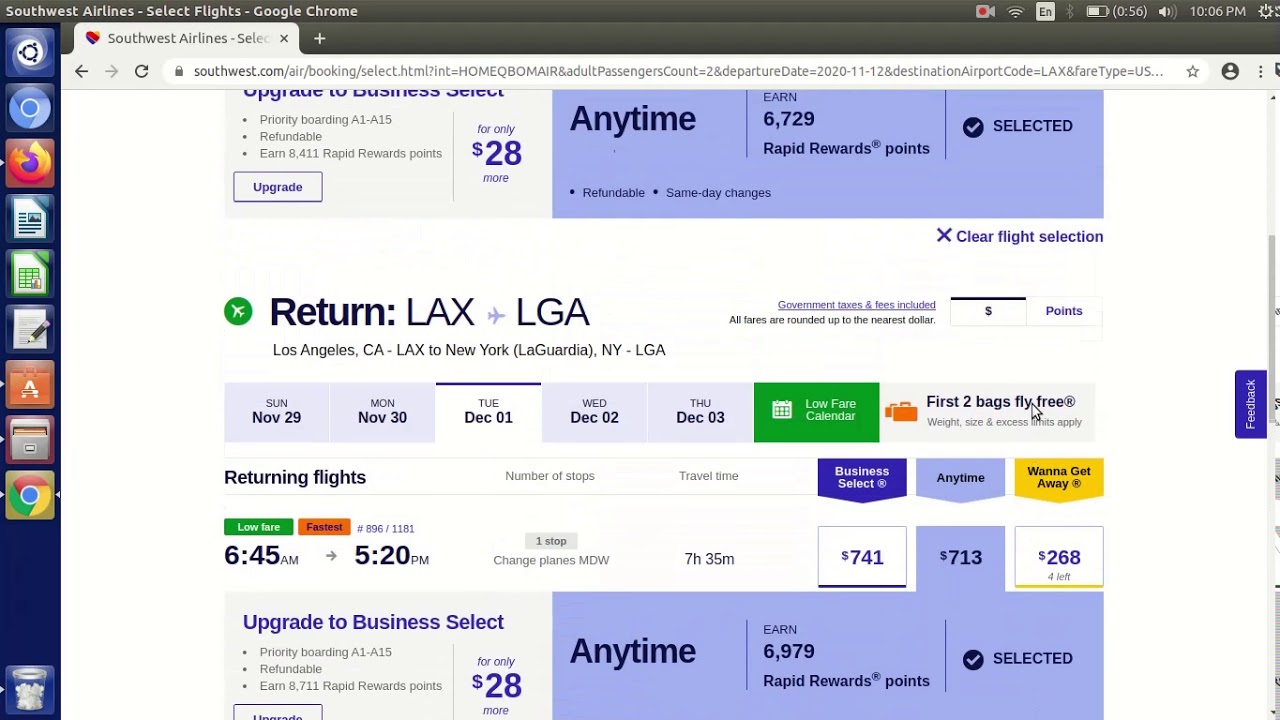Reload the Southwest page
The width and height of the screenshot is (1280, 720).
point(142,71)
